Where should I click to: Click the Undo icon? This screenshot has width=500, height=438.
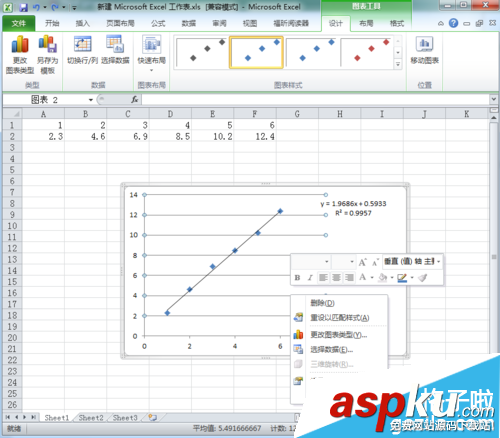click(x=36, y=7)
